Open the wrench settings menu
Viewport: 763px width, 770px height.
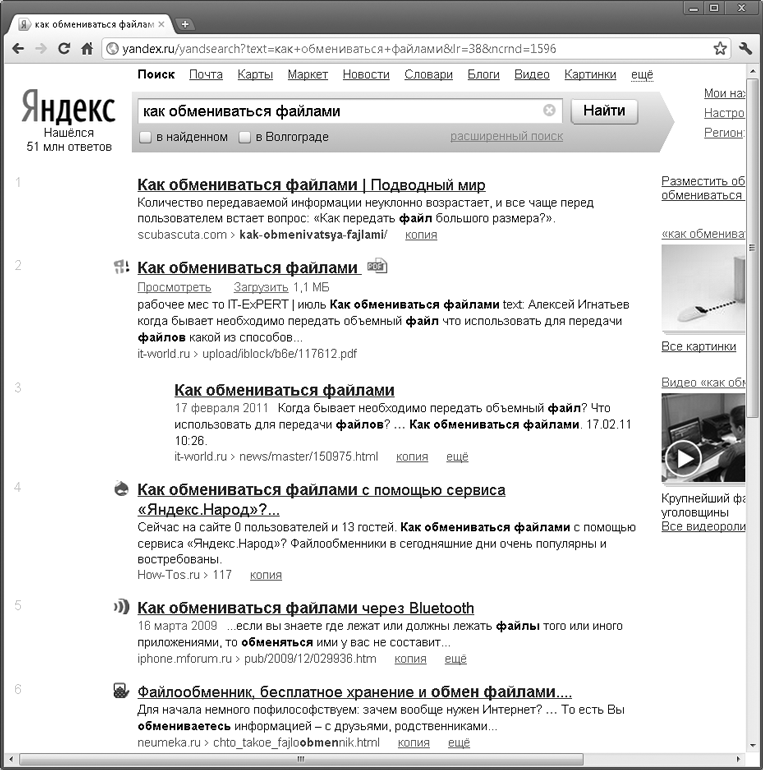pos(745,48)
